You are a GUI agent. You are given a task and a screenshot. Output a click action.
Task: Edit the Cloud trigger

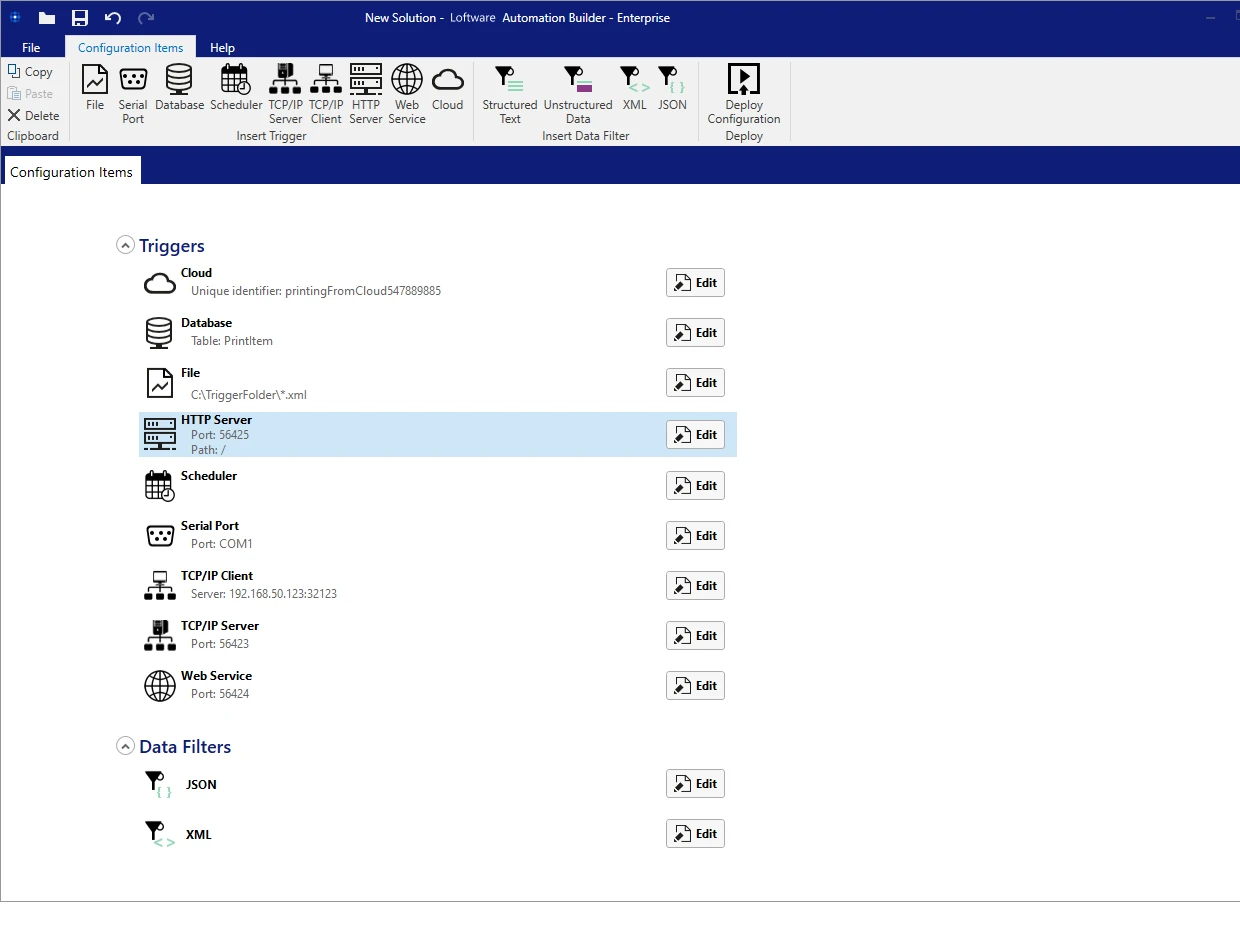(x=695, y=283)
